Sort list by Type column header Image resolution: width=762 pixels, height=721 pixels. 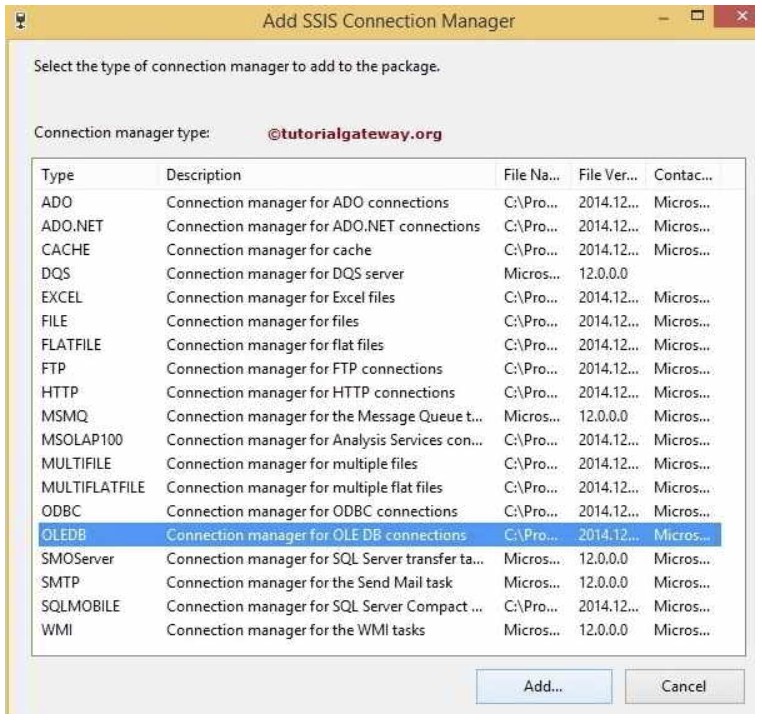(96, 175)
